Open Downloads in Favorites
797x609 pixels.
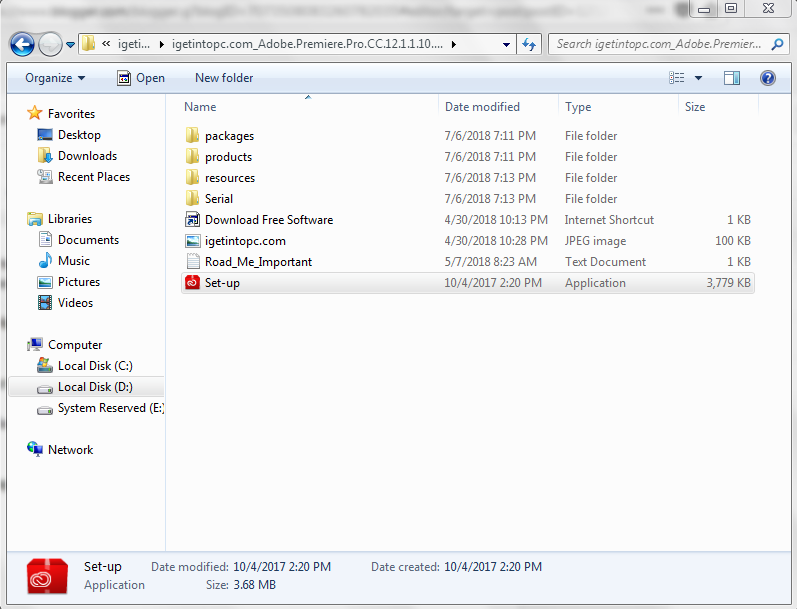(x=87, y=156)
